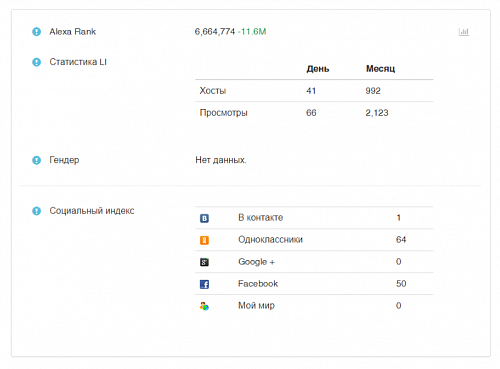Image resolution: width=500 pixels, height=369 pixels.
Task: Click the Просмотры row label
Action: tap(224, 113)
